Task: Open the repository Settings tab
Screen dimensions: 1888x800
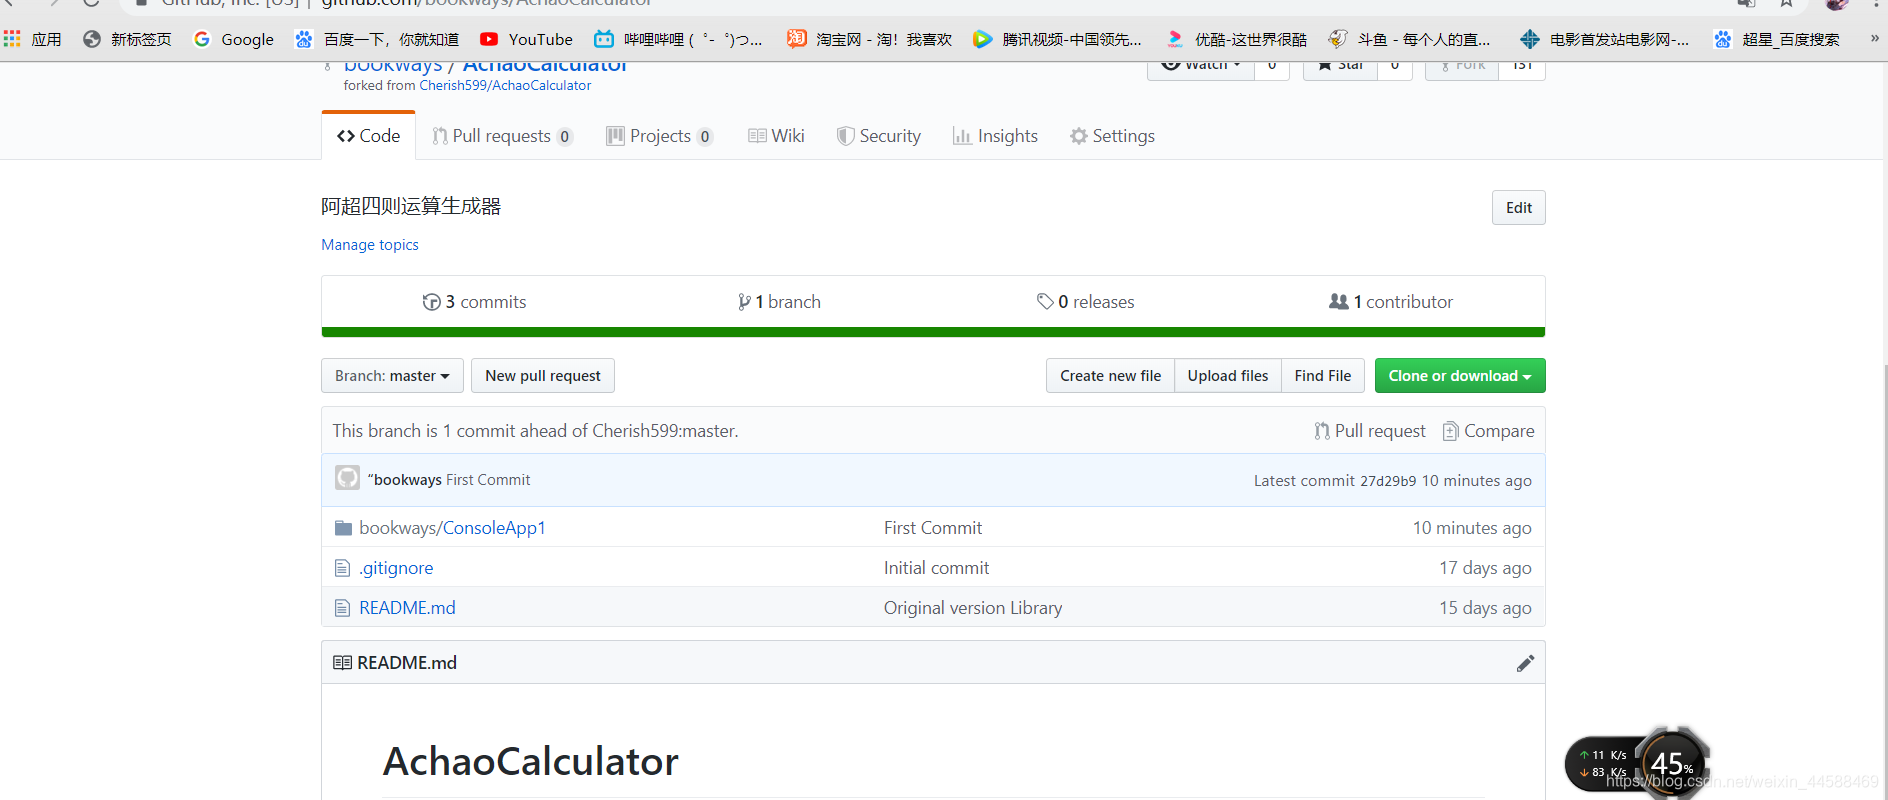Action: 1112,136
